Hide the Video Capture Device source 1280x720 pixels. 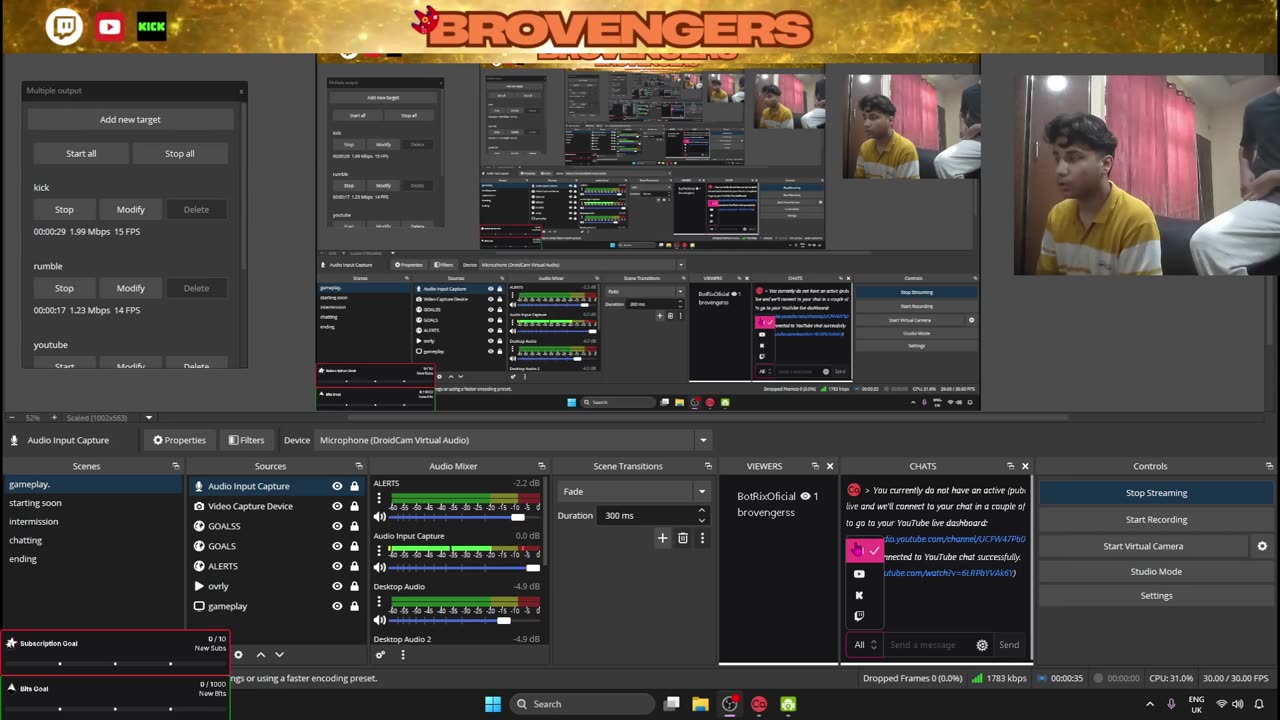(x=337, y=506)
